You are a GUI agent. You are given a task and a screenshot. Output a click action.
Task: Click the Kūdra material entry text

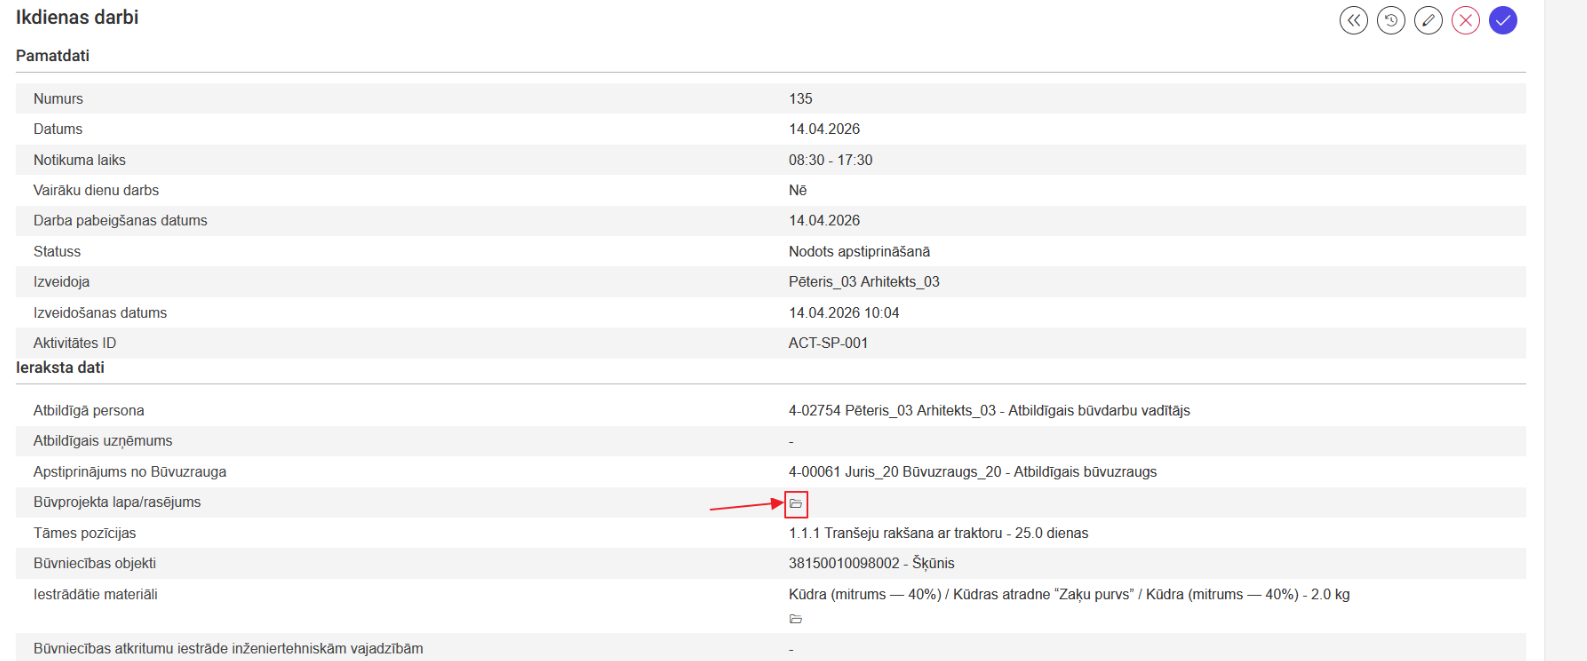coord(1069,594)
